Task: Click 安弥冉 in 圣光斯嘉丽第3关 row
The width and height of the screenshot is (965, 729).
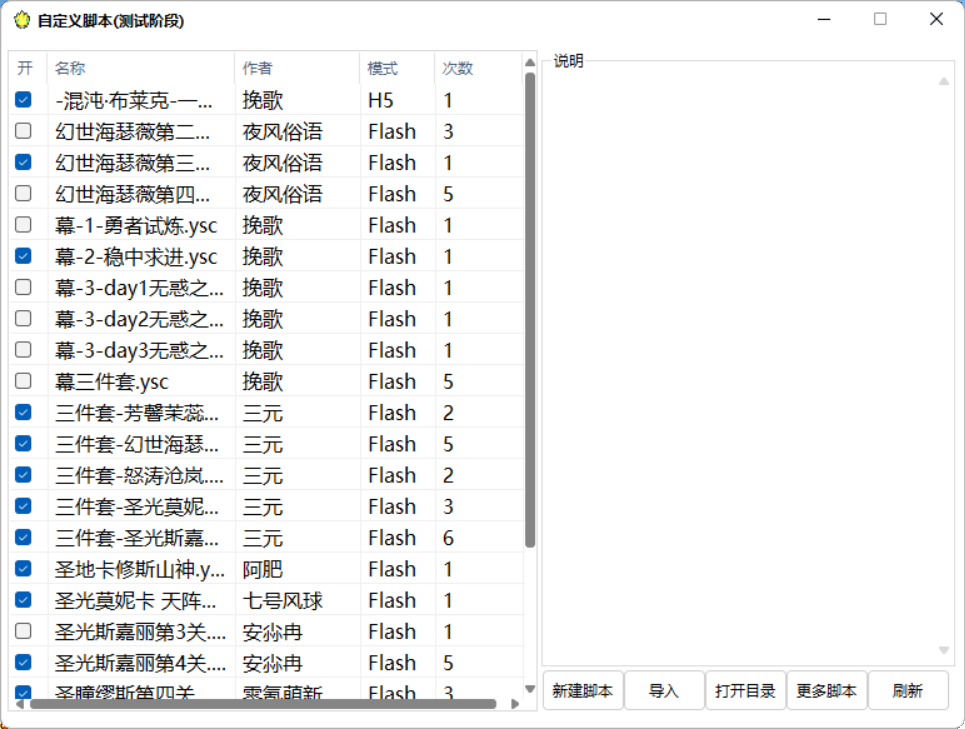Action: 273,631
